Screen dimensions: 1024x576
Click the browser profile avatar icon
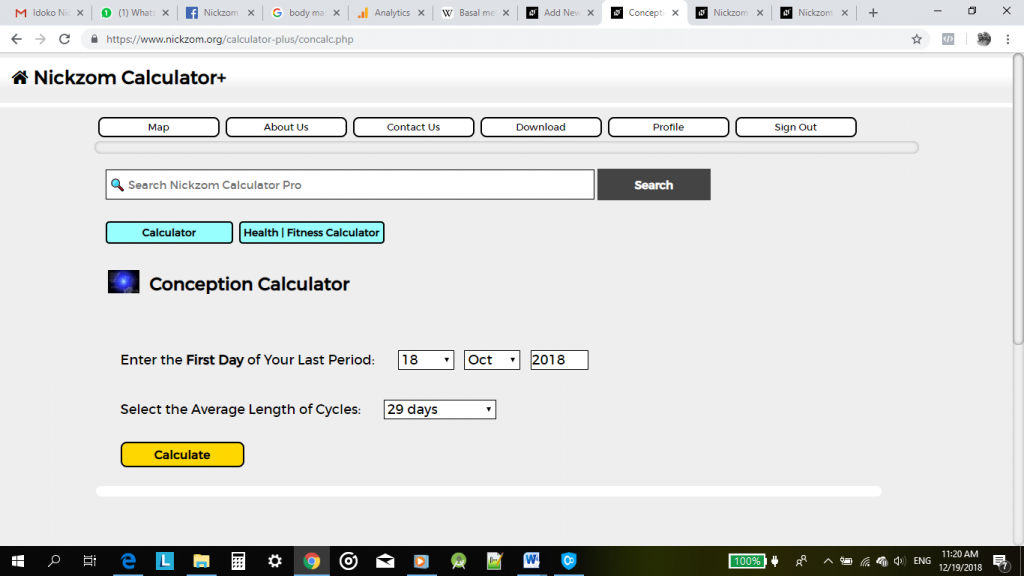click(x=984, y=39)
